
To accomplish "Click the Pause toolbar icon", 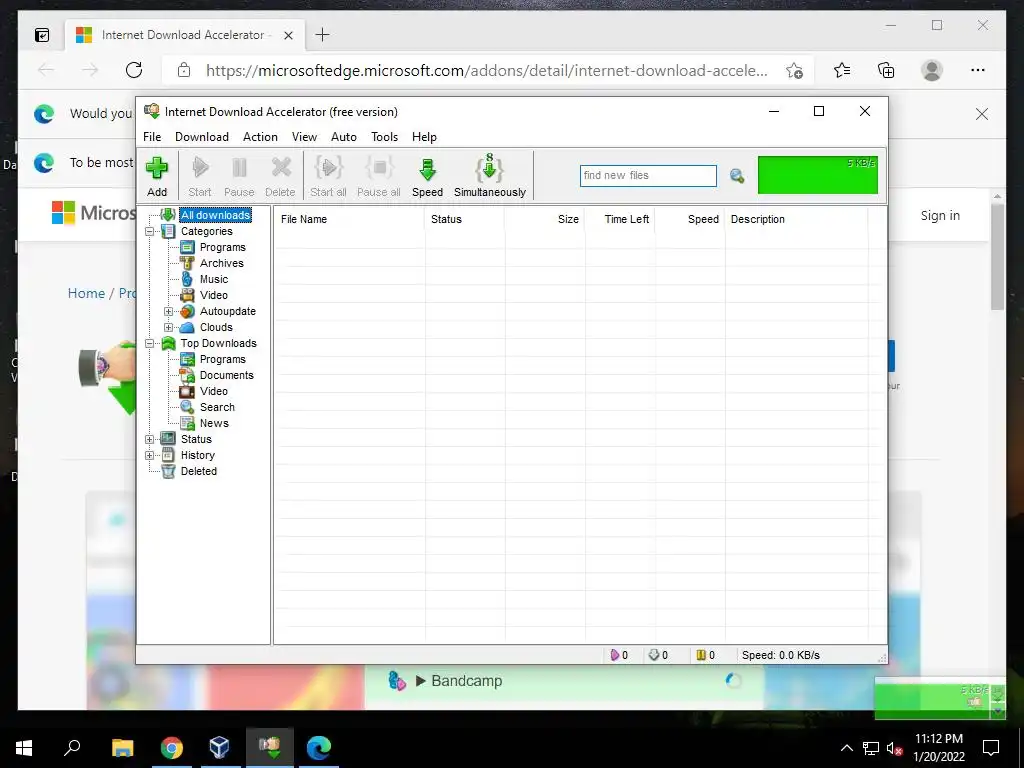I will pyautogui.click(x=239, y=176).
